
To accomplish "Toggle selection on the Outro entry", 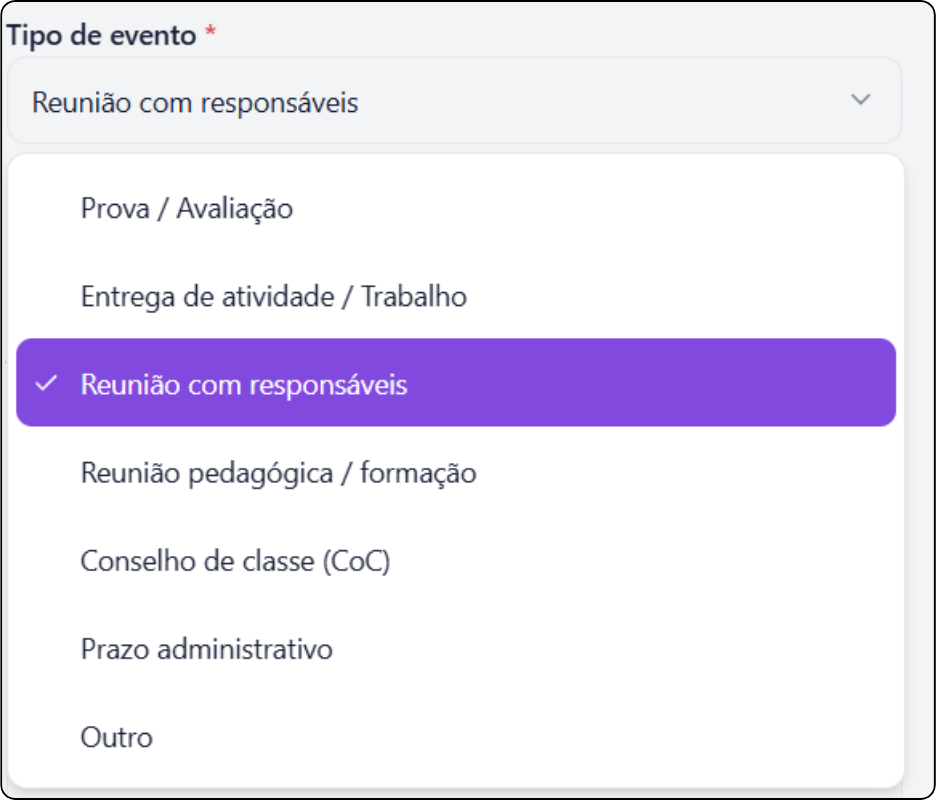I will 116,736.
